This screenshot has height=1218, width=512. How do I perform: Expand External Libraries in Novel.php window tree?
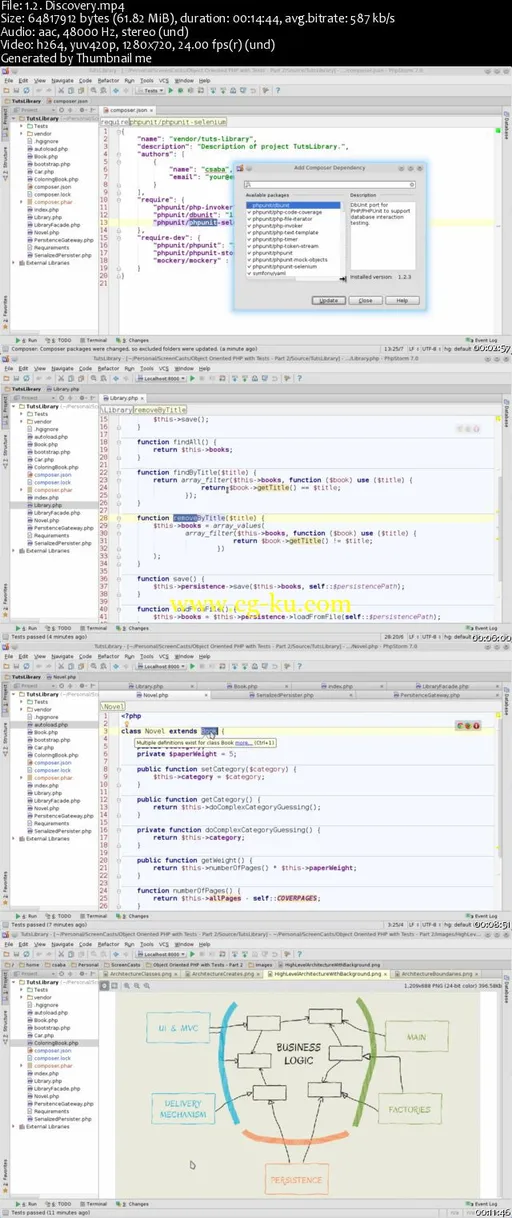point(14,838)
